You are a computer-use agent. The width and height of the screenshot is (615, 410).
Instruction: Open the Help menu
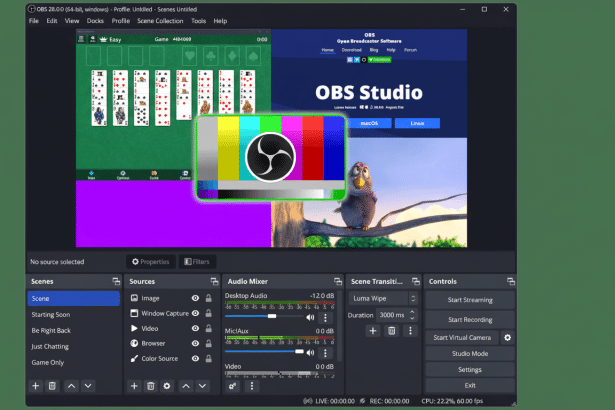point(220,21)
